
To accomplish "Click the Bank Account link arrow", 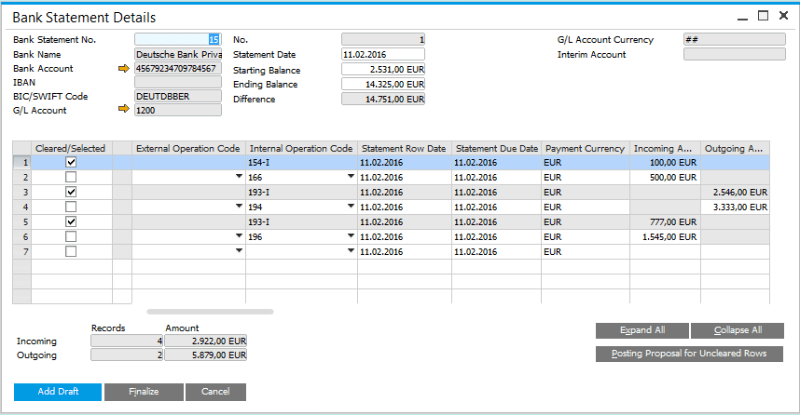I will pos(124,69).
